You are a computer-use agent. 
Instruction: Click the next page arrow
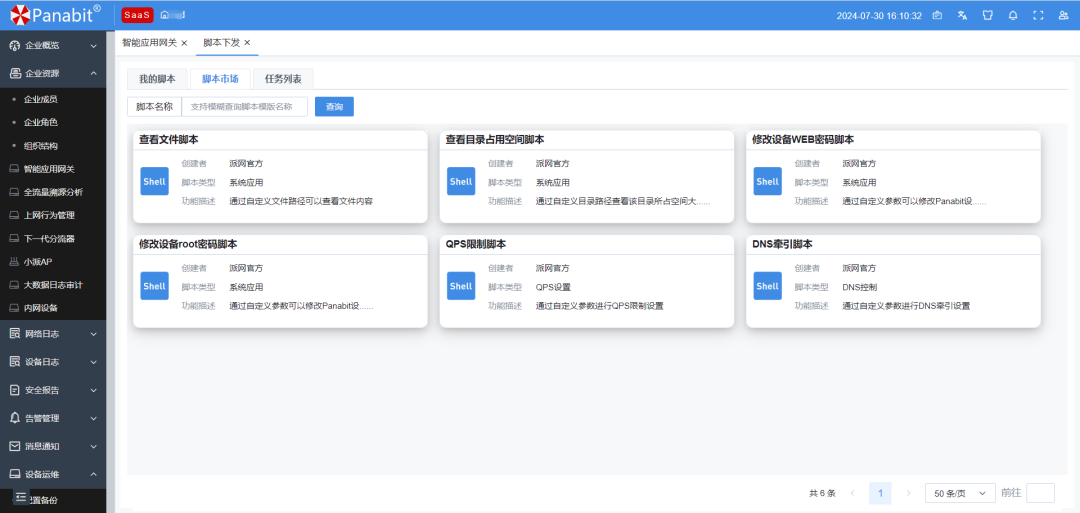tap(908, 493)
